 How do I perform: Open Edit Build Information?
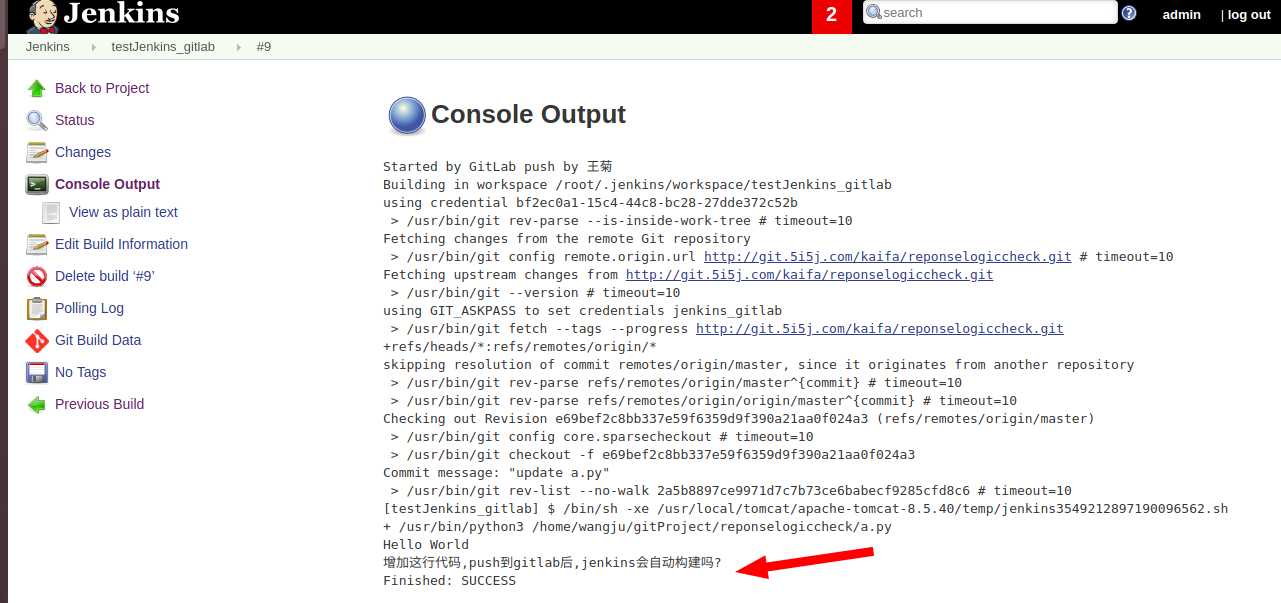[x=121, y=244]
